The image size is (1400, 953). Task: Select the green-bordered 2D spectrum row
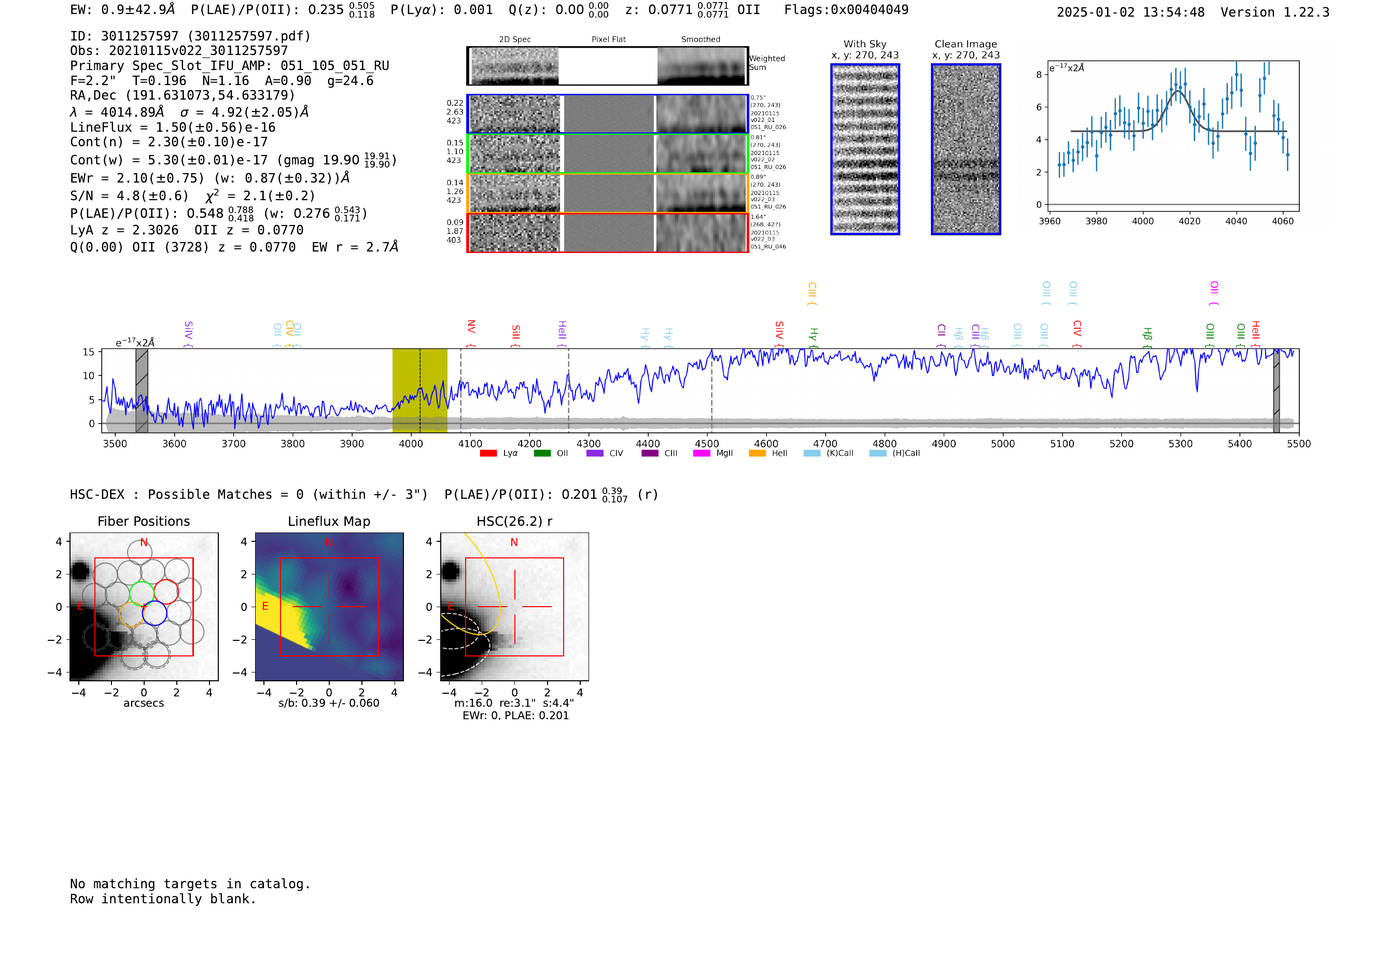pyautogui.click(x=608, y=154)
